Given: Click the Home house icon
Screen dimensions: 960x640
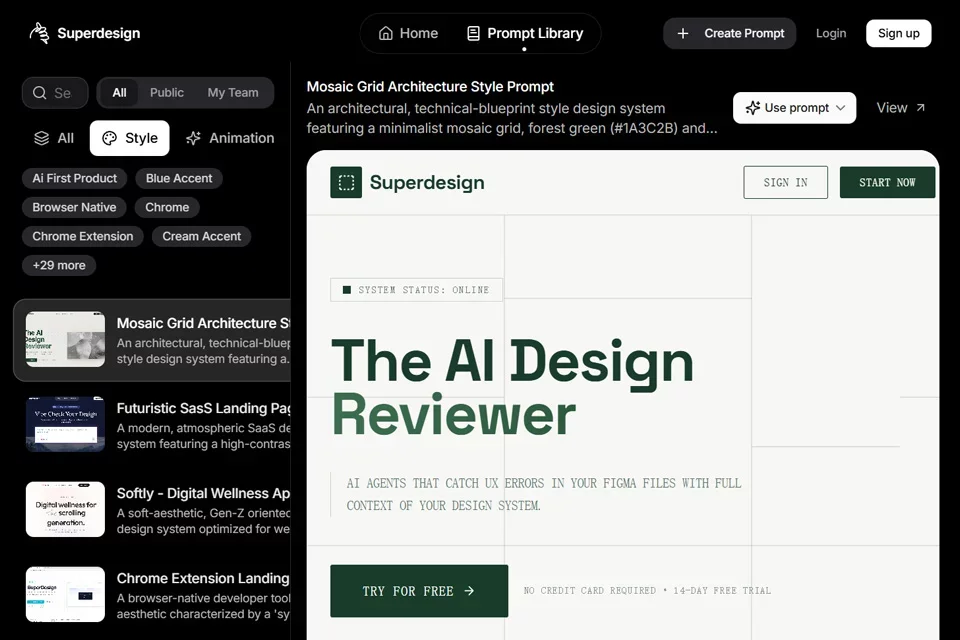Looking at the screenshot, I should (x=386, y=33).
